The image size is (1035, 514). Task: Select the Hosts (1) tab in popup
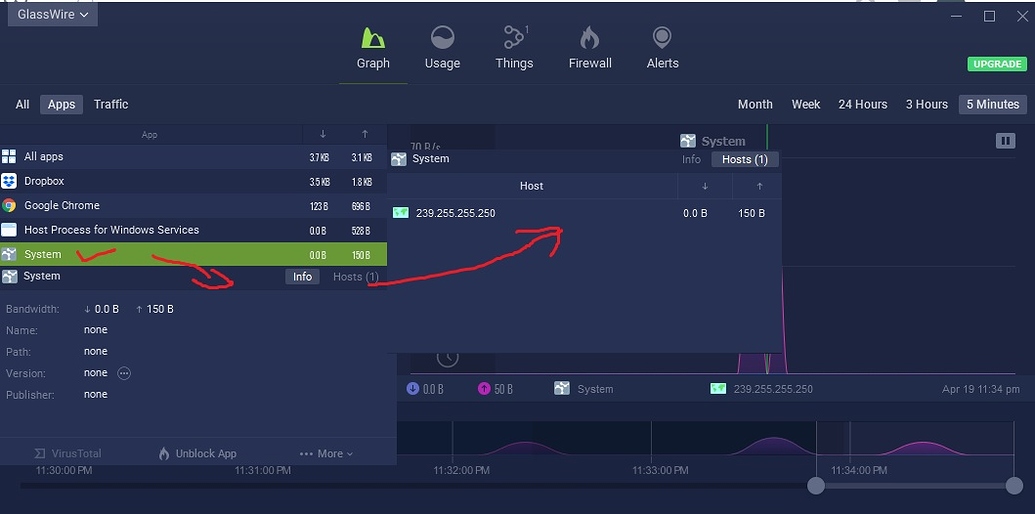(x=744, y=160)
